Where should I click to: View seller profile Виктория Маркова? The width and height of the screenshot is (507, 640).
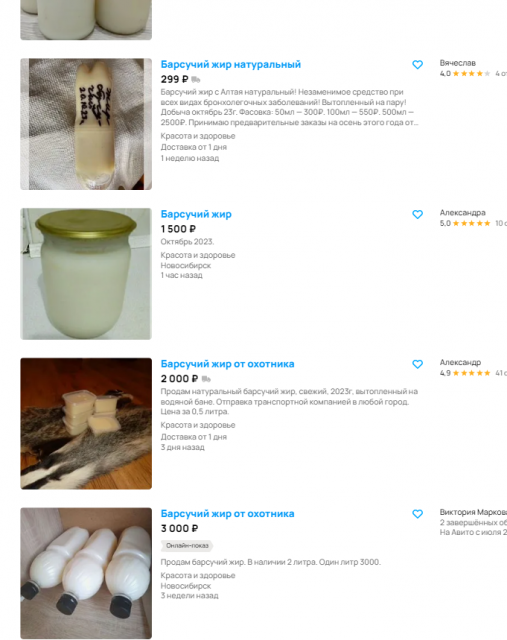point(473,512)
